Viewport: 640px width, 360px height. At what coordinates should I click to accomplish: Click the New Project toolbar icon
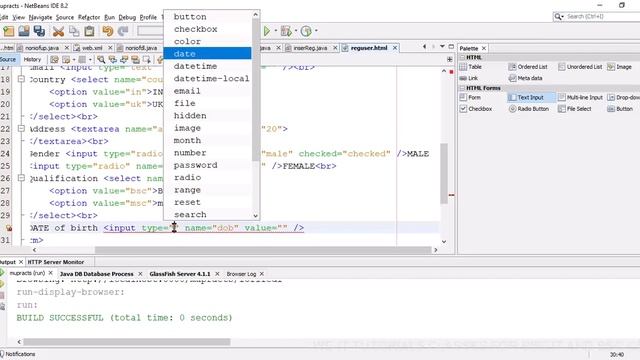(9, 31)
